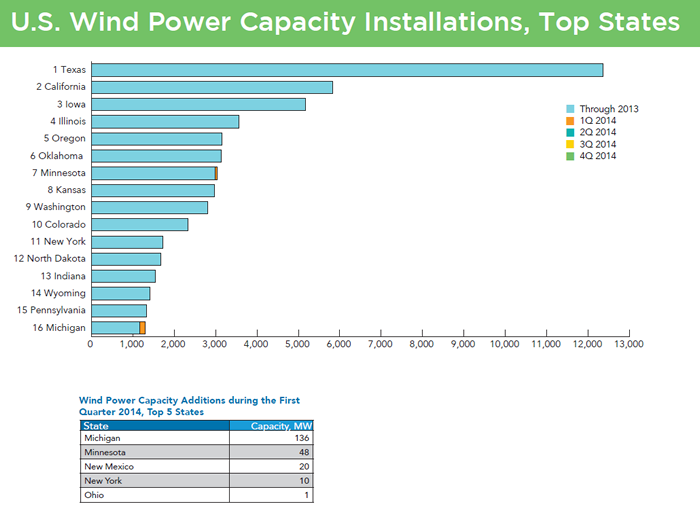Click the 2Q 2014 teal legend swatch
700x526 pixels.
[570, 132]
